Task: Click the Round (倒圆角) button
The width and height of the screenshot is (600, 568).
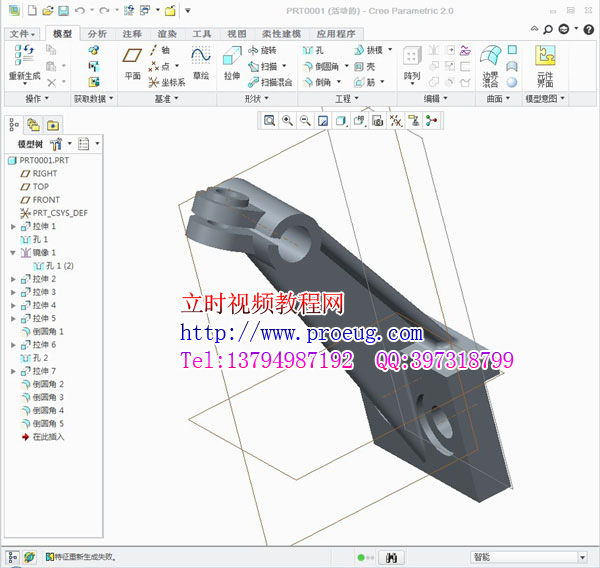Action: tap(321, 67)
